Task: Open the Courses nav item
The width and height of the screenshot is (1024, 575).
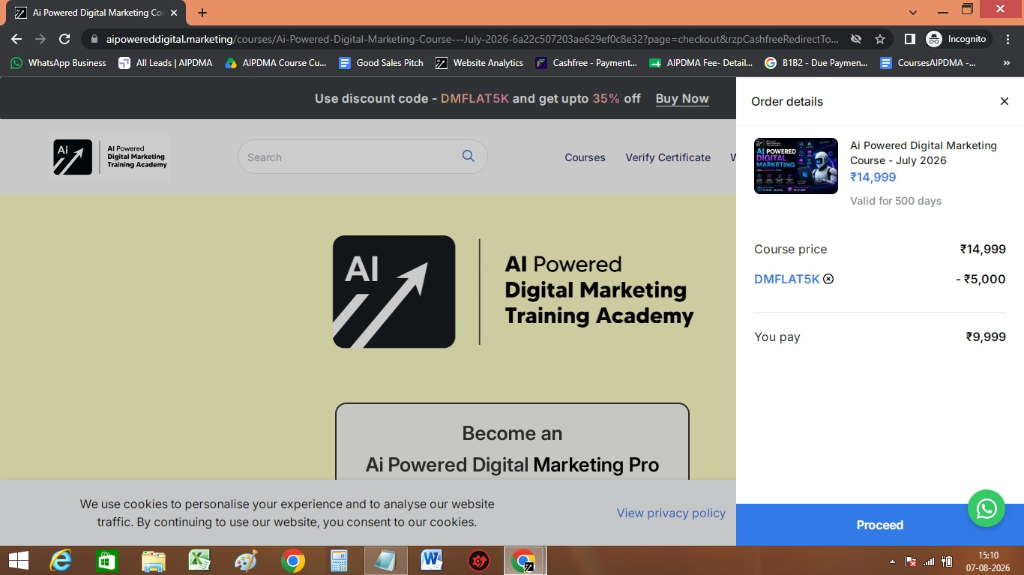Action: 584,157
